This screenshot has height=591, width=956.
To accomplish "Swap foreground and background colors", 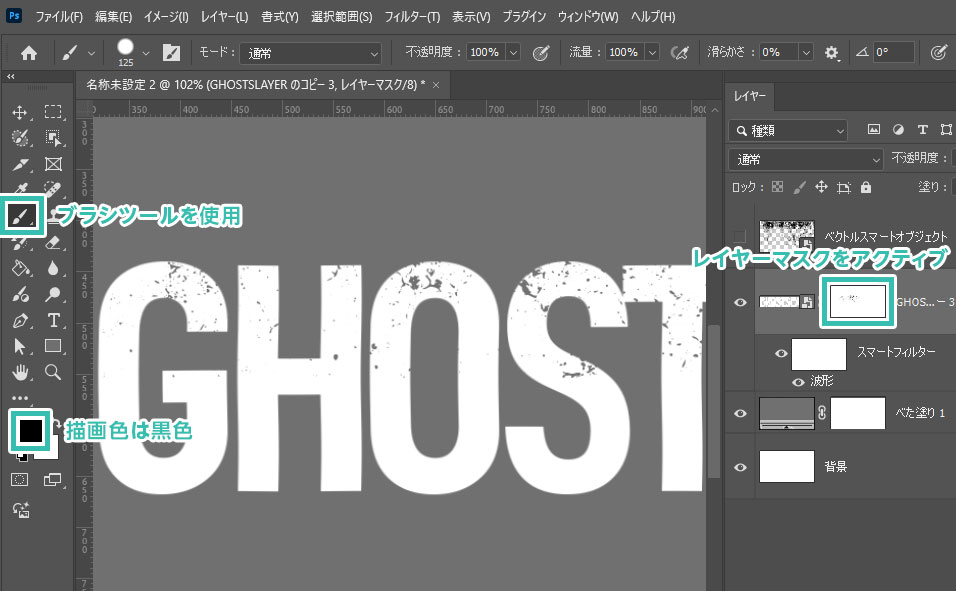I will pyautogui.click(x=55, y=423).
